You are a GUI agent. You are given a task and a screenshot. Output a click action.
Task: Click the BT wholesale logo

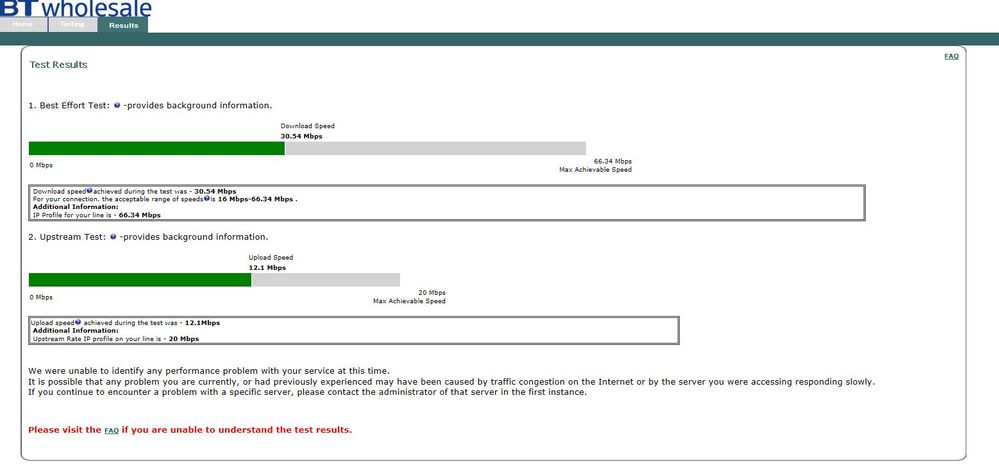click(76, 8)
